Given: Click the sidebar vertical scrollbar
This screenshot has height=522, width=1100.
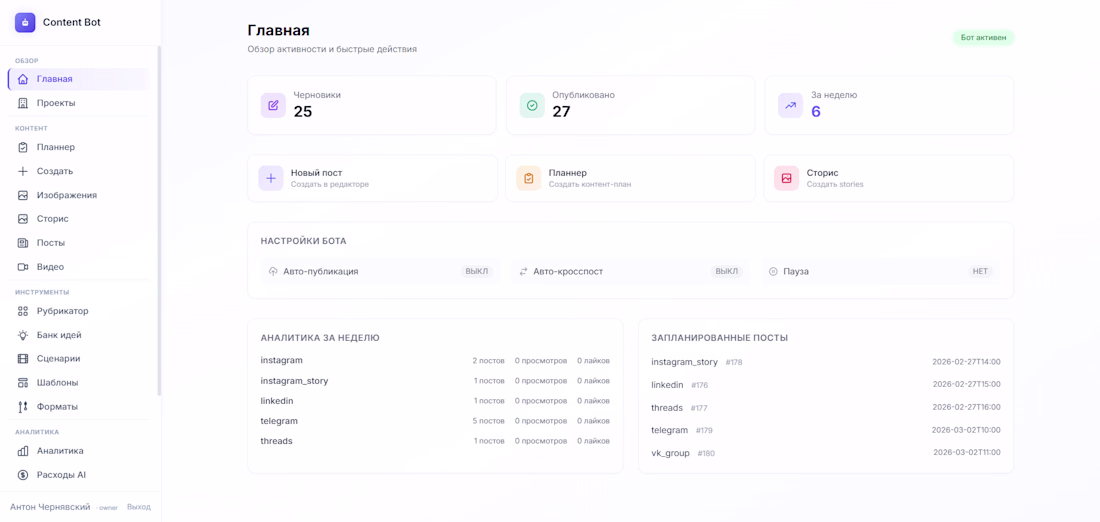Looking at the screenshot, I should click(159, 220).
